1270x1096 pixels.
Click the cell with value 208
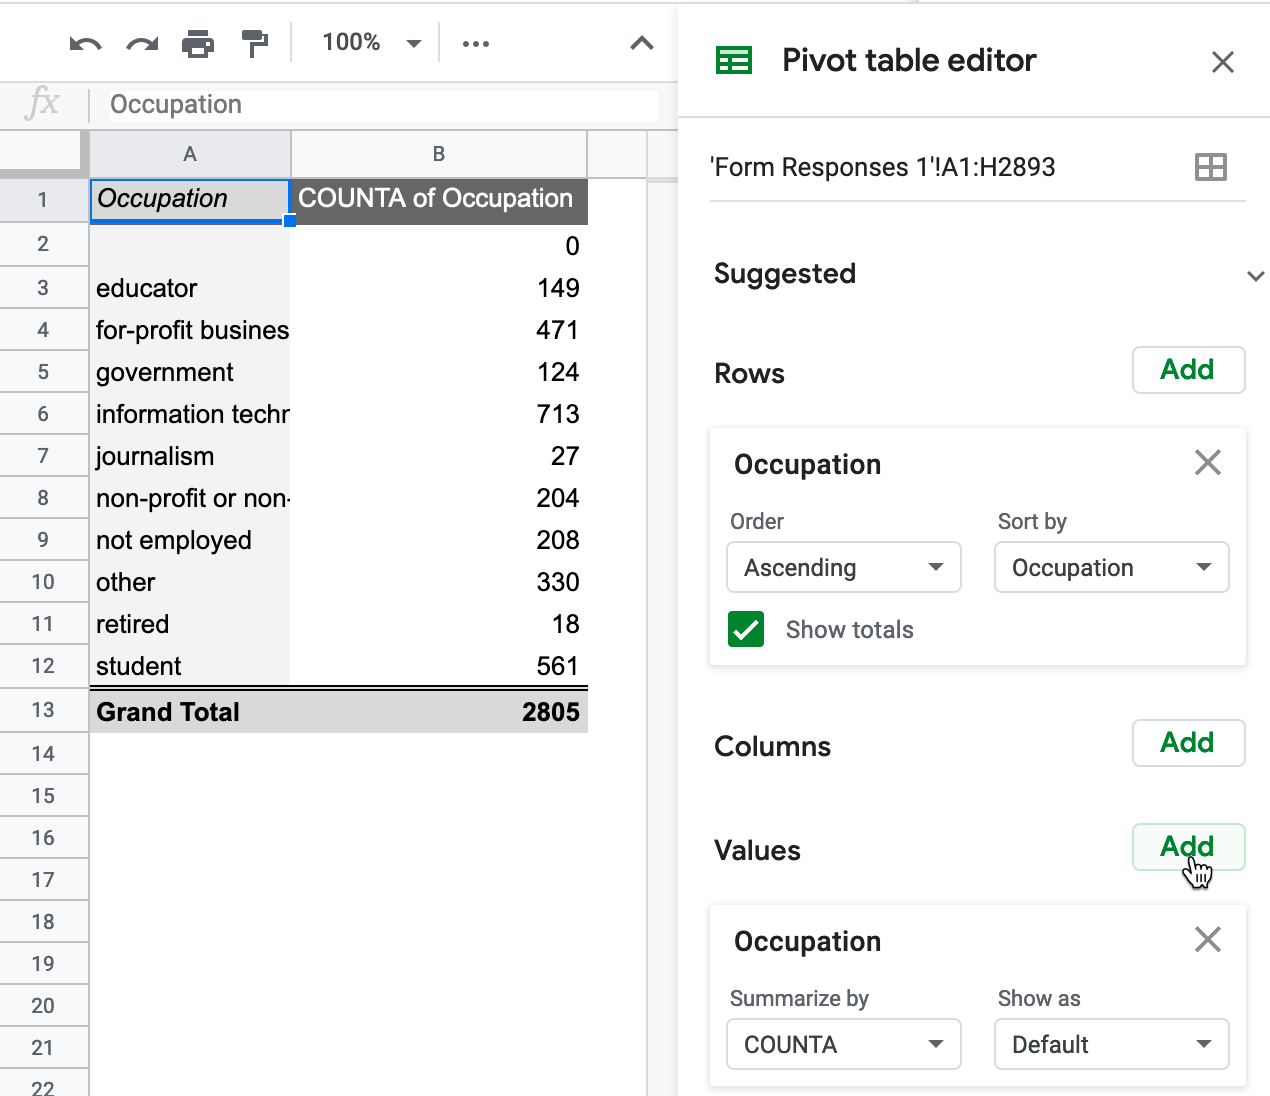point(439,540)
